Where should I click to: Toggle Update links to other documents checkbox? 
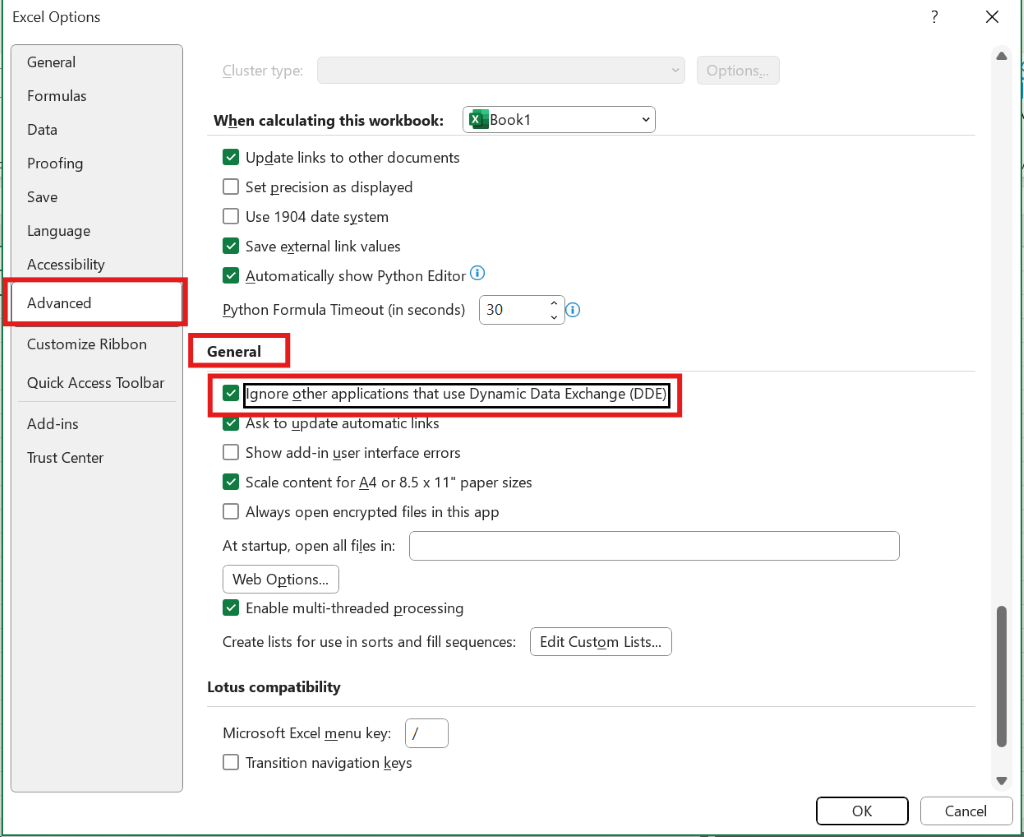coord(231,157)
